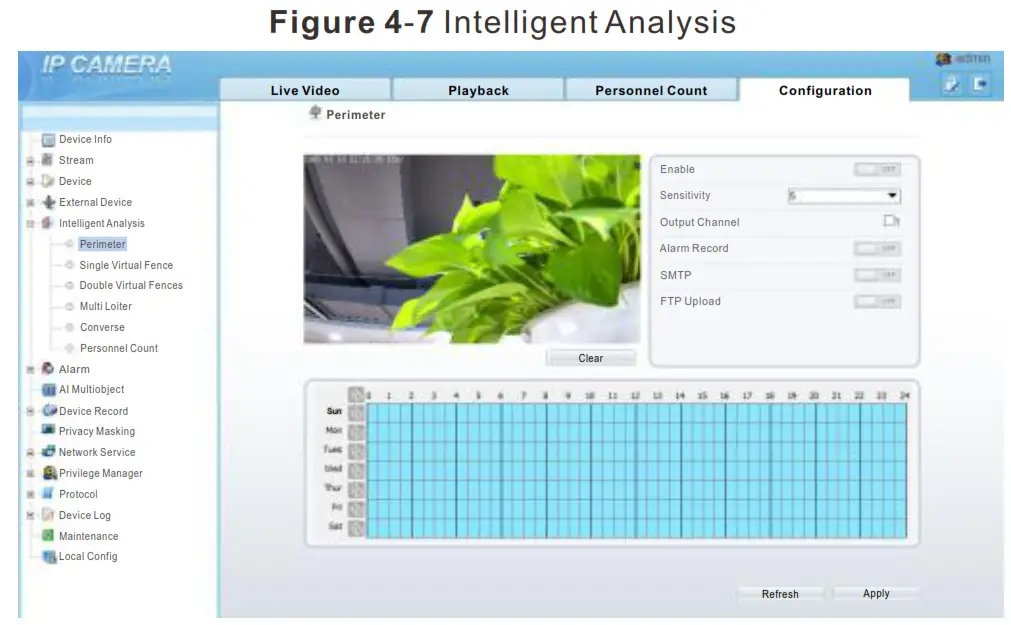Open Maintenance via its sidebar icon

tap(48, 535)
